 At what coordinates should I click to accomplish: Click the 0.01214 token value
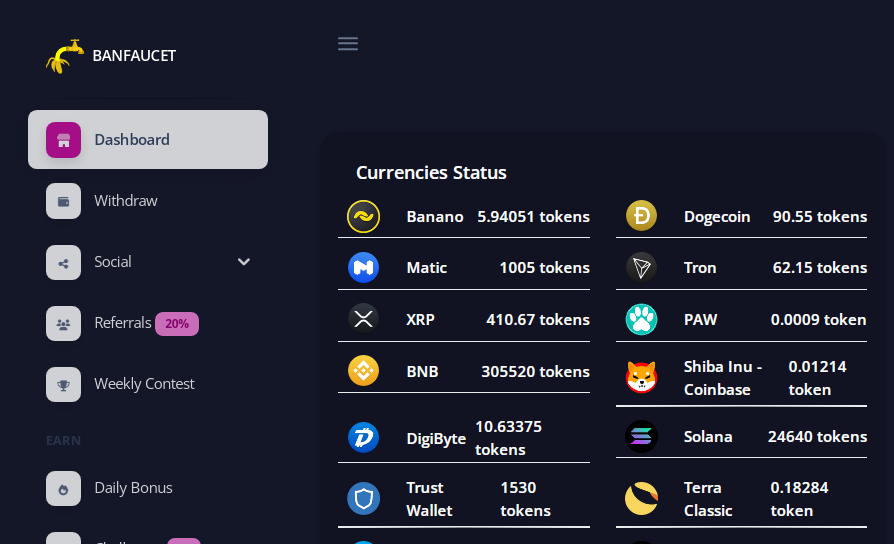click(x=818, y=378)
